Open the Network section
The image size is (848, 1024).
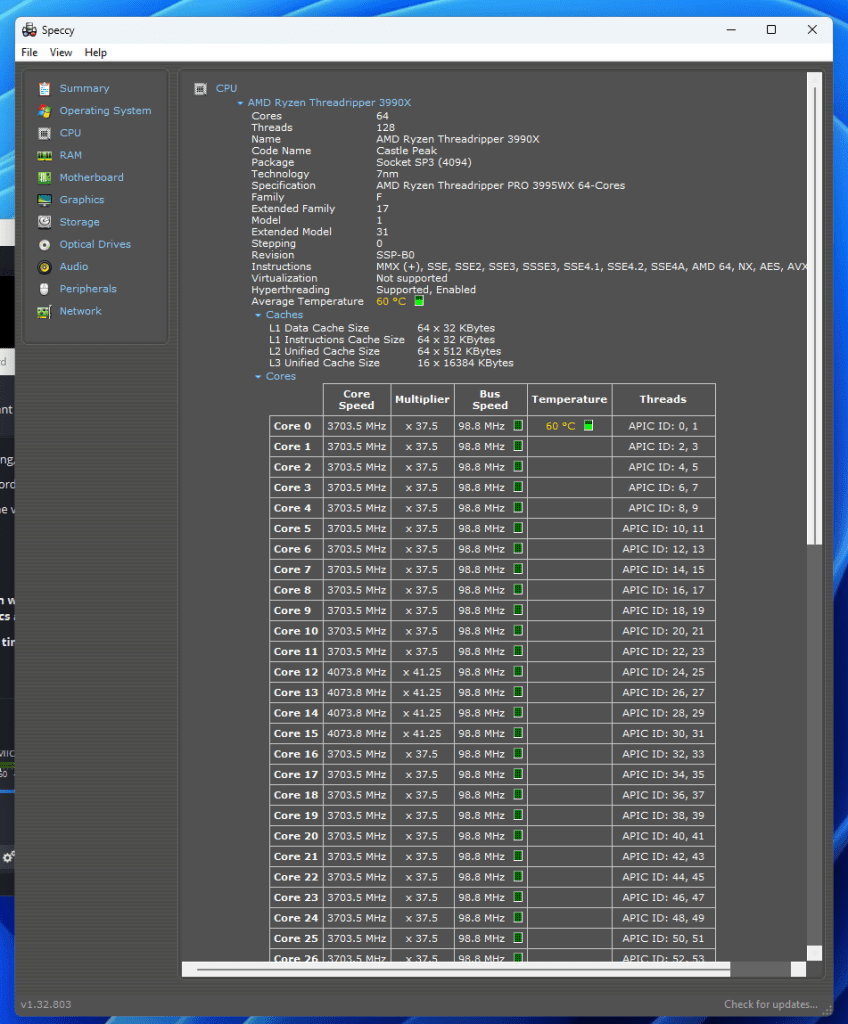click(80, 312)
